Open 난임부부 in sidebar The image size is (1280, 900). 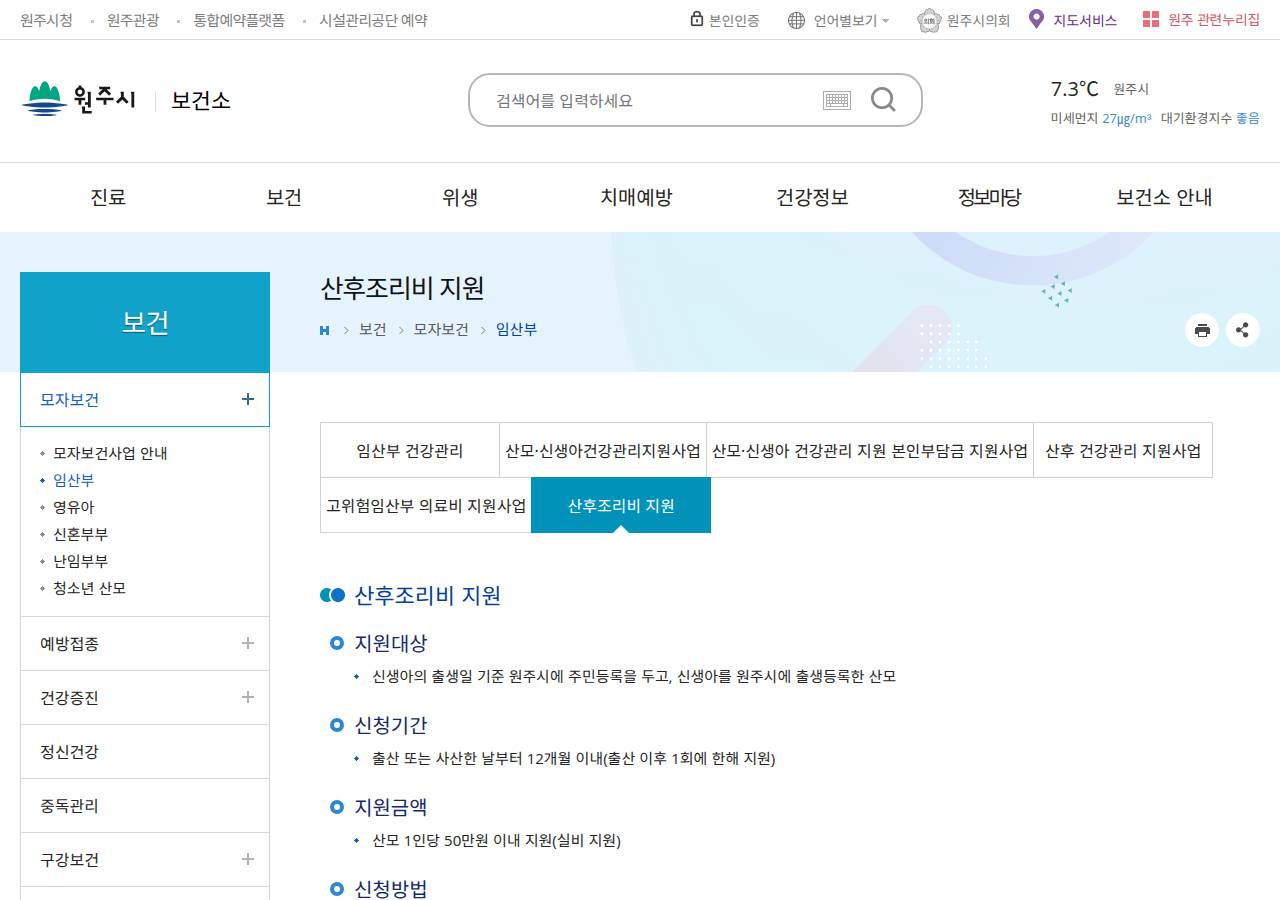coord(81,561)
